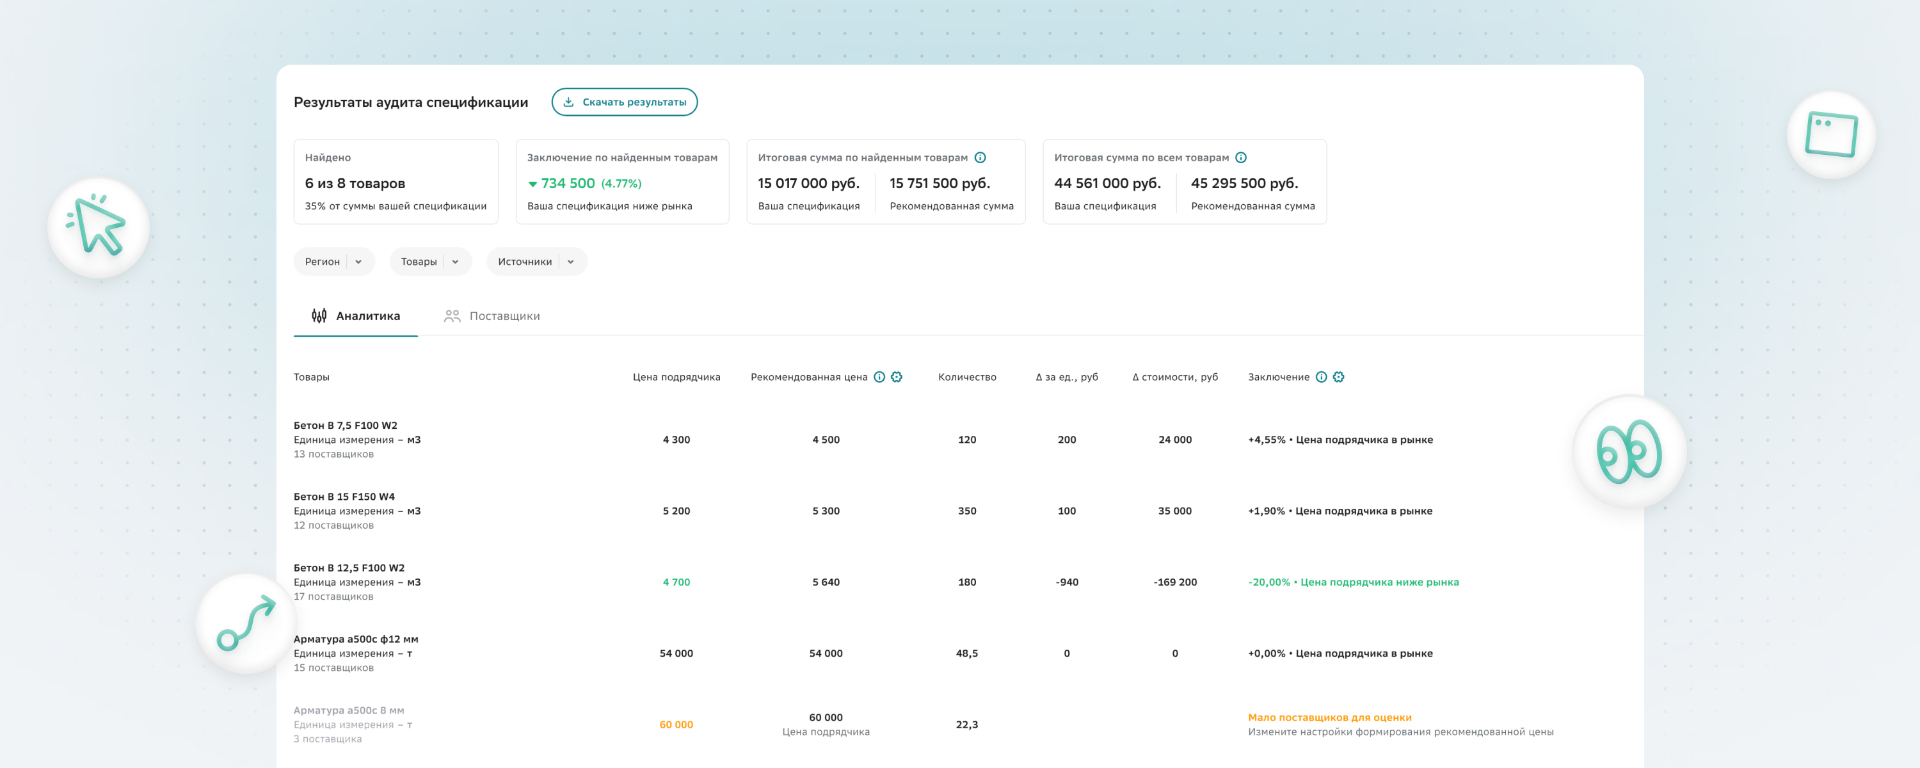Image resolution: width=1920 pixels, height=768 pixels.
Task: Click the Товары column header
Action: tap(312, 377)
